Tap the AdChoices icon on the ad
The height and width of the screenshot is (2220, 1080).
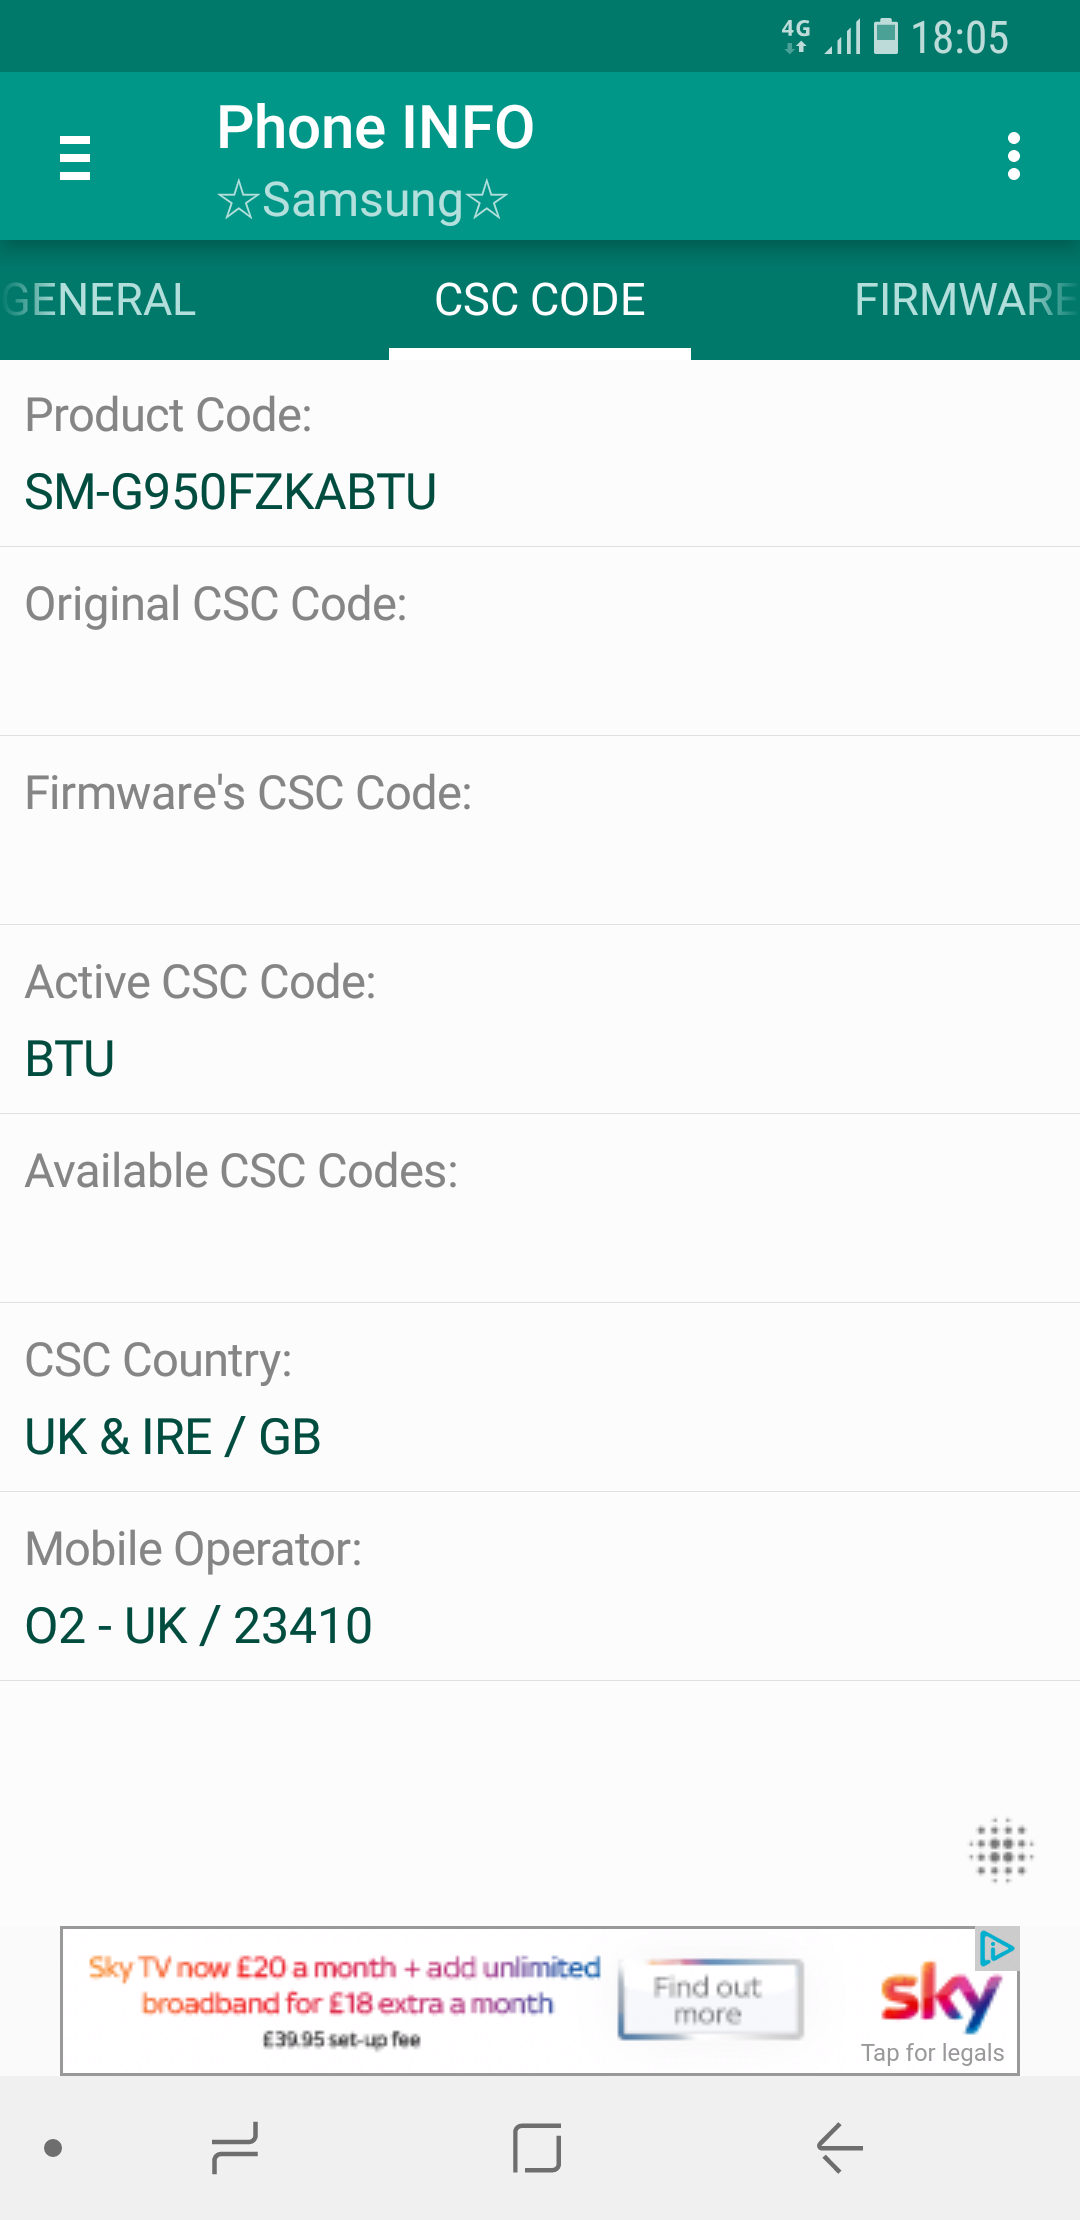tap(997, 1948)
